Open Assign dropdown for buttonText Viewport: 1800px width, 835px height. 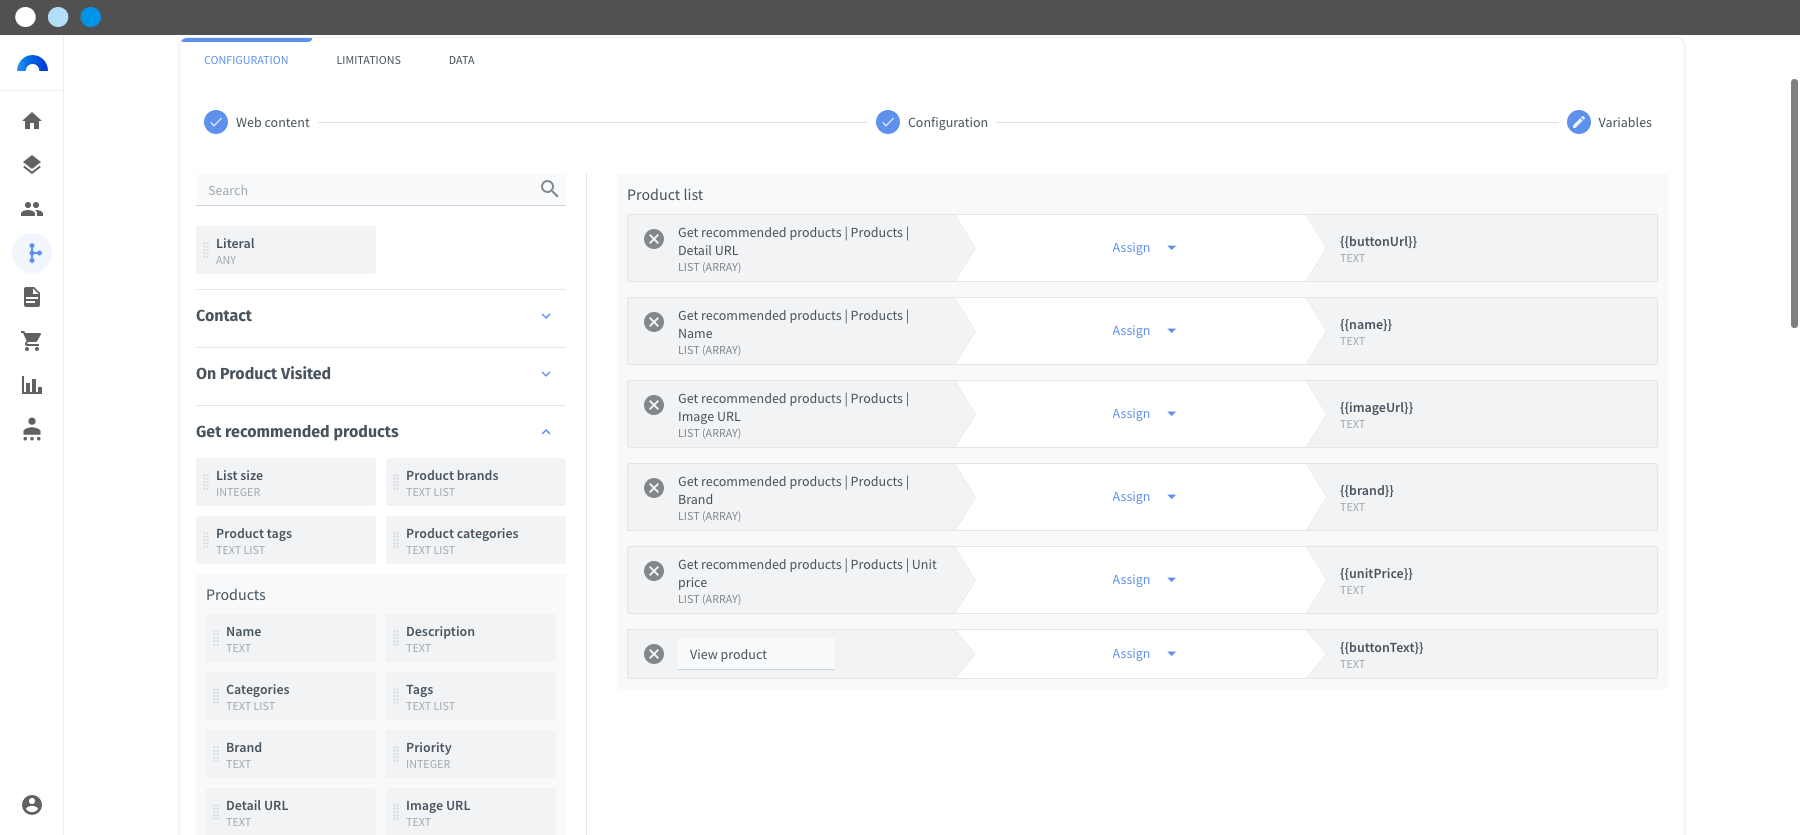click(x=1143, y=654)
